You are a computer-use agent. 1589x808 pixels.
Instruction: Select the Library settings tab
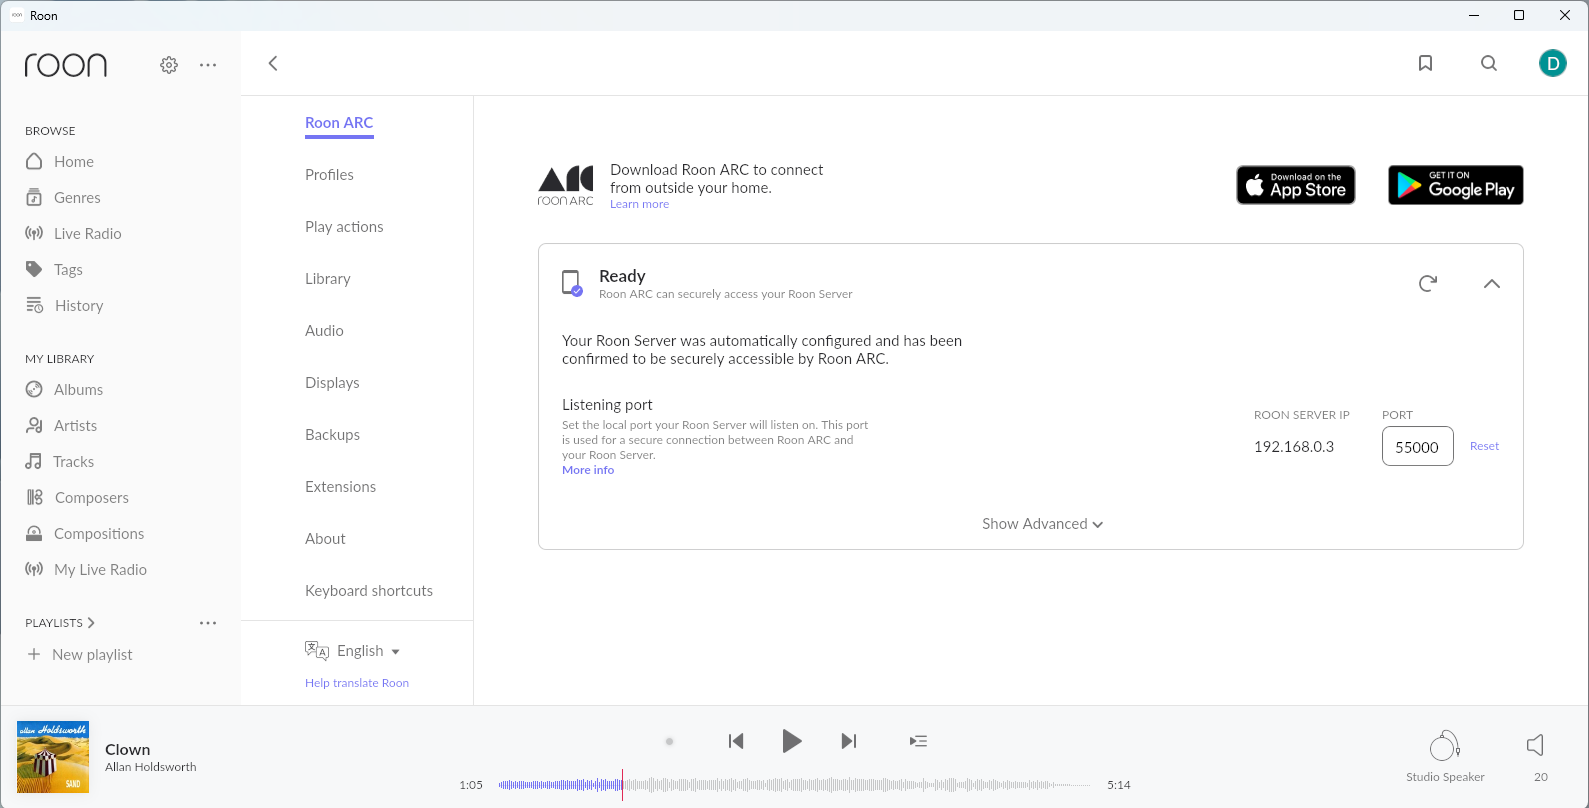tap(328, 279)
